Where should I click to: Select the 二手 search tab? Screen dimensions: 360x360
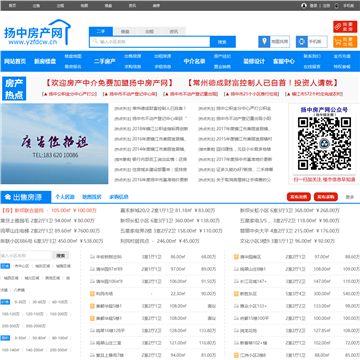pyautogui.click(x=101, y=31)
